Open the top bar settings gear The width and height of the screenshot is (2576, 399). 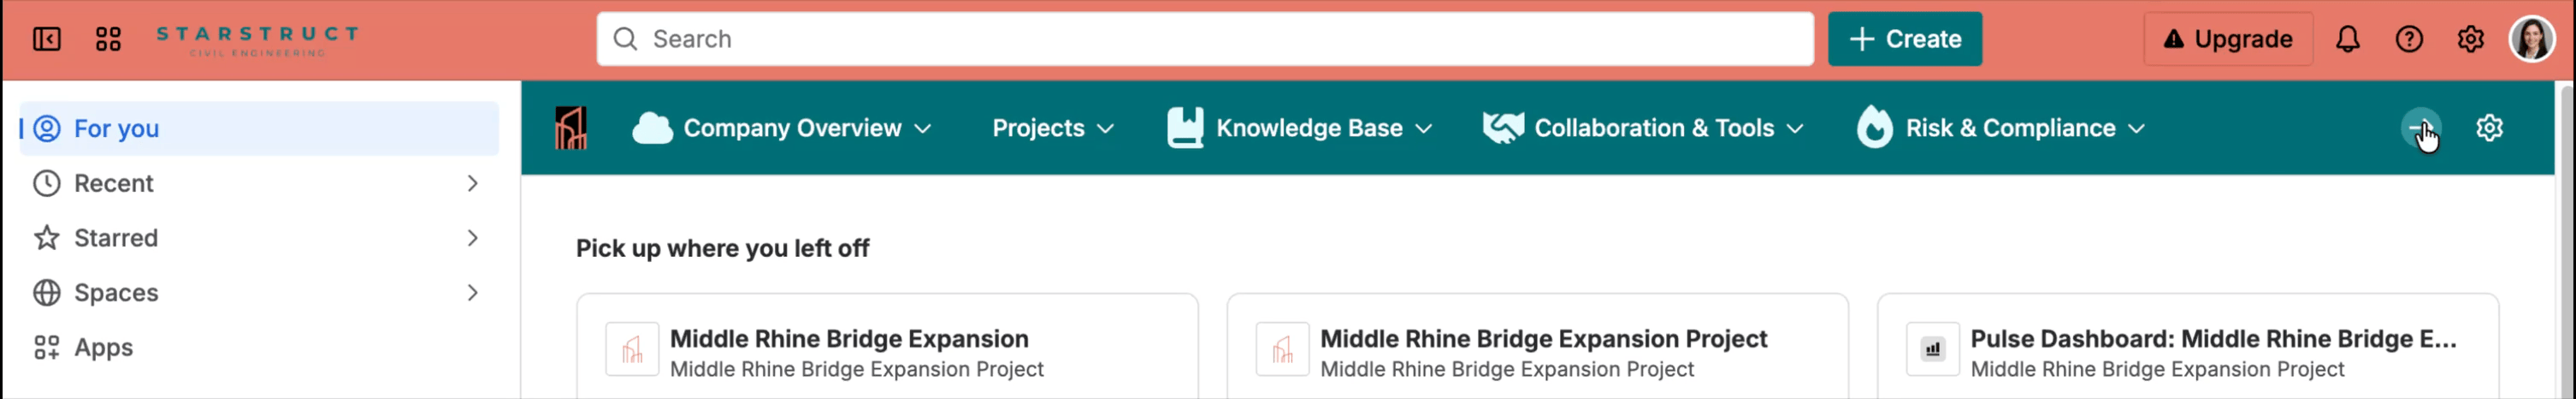click(2470, 39)
